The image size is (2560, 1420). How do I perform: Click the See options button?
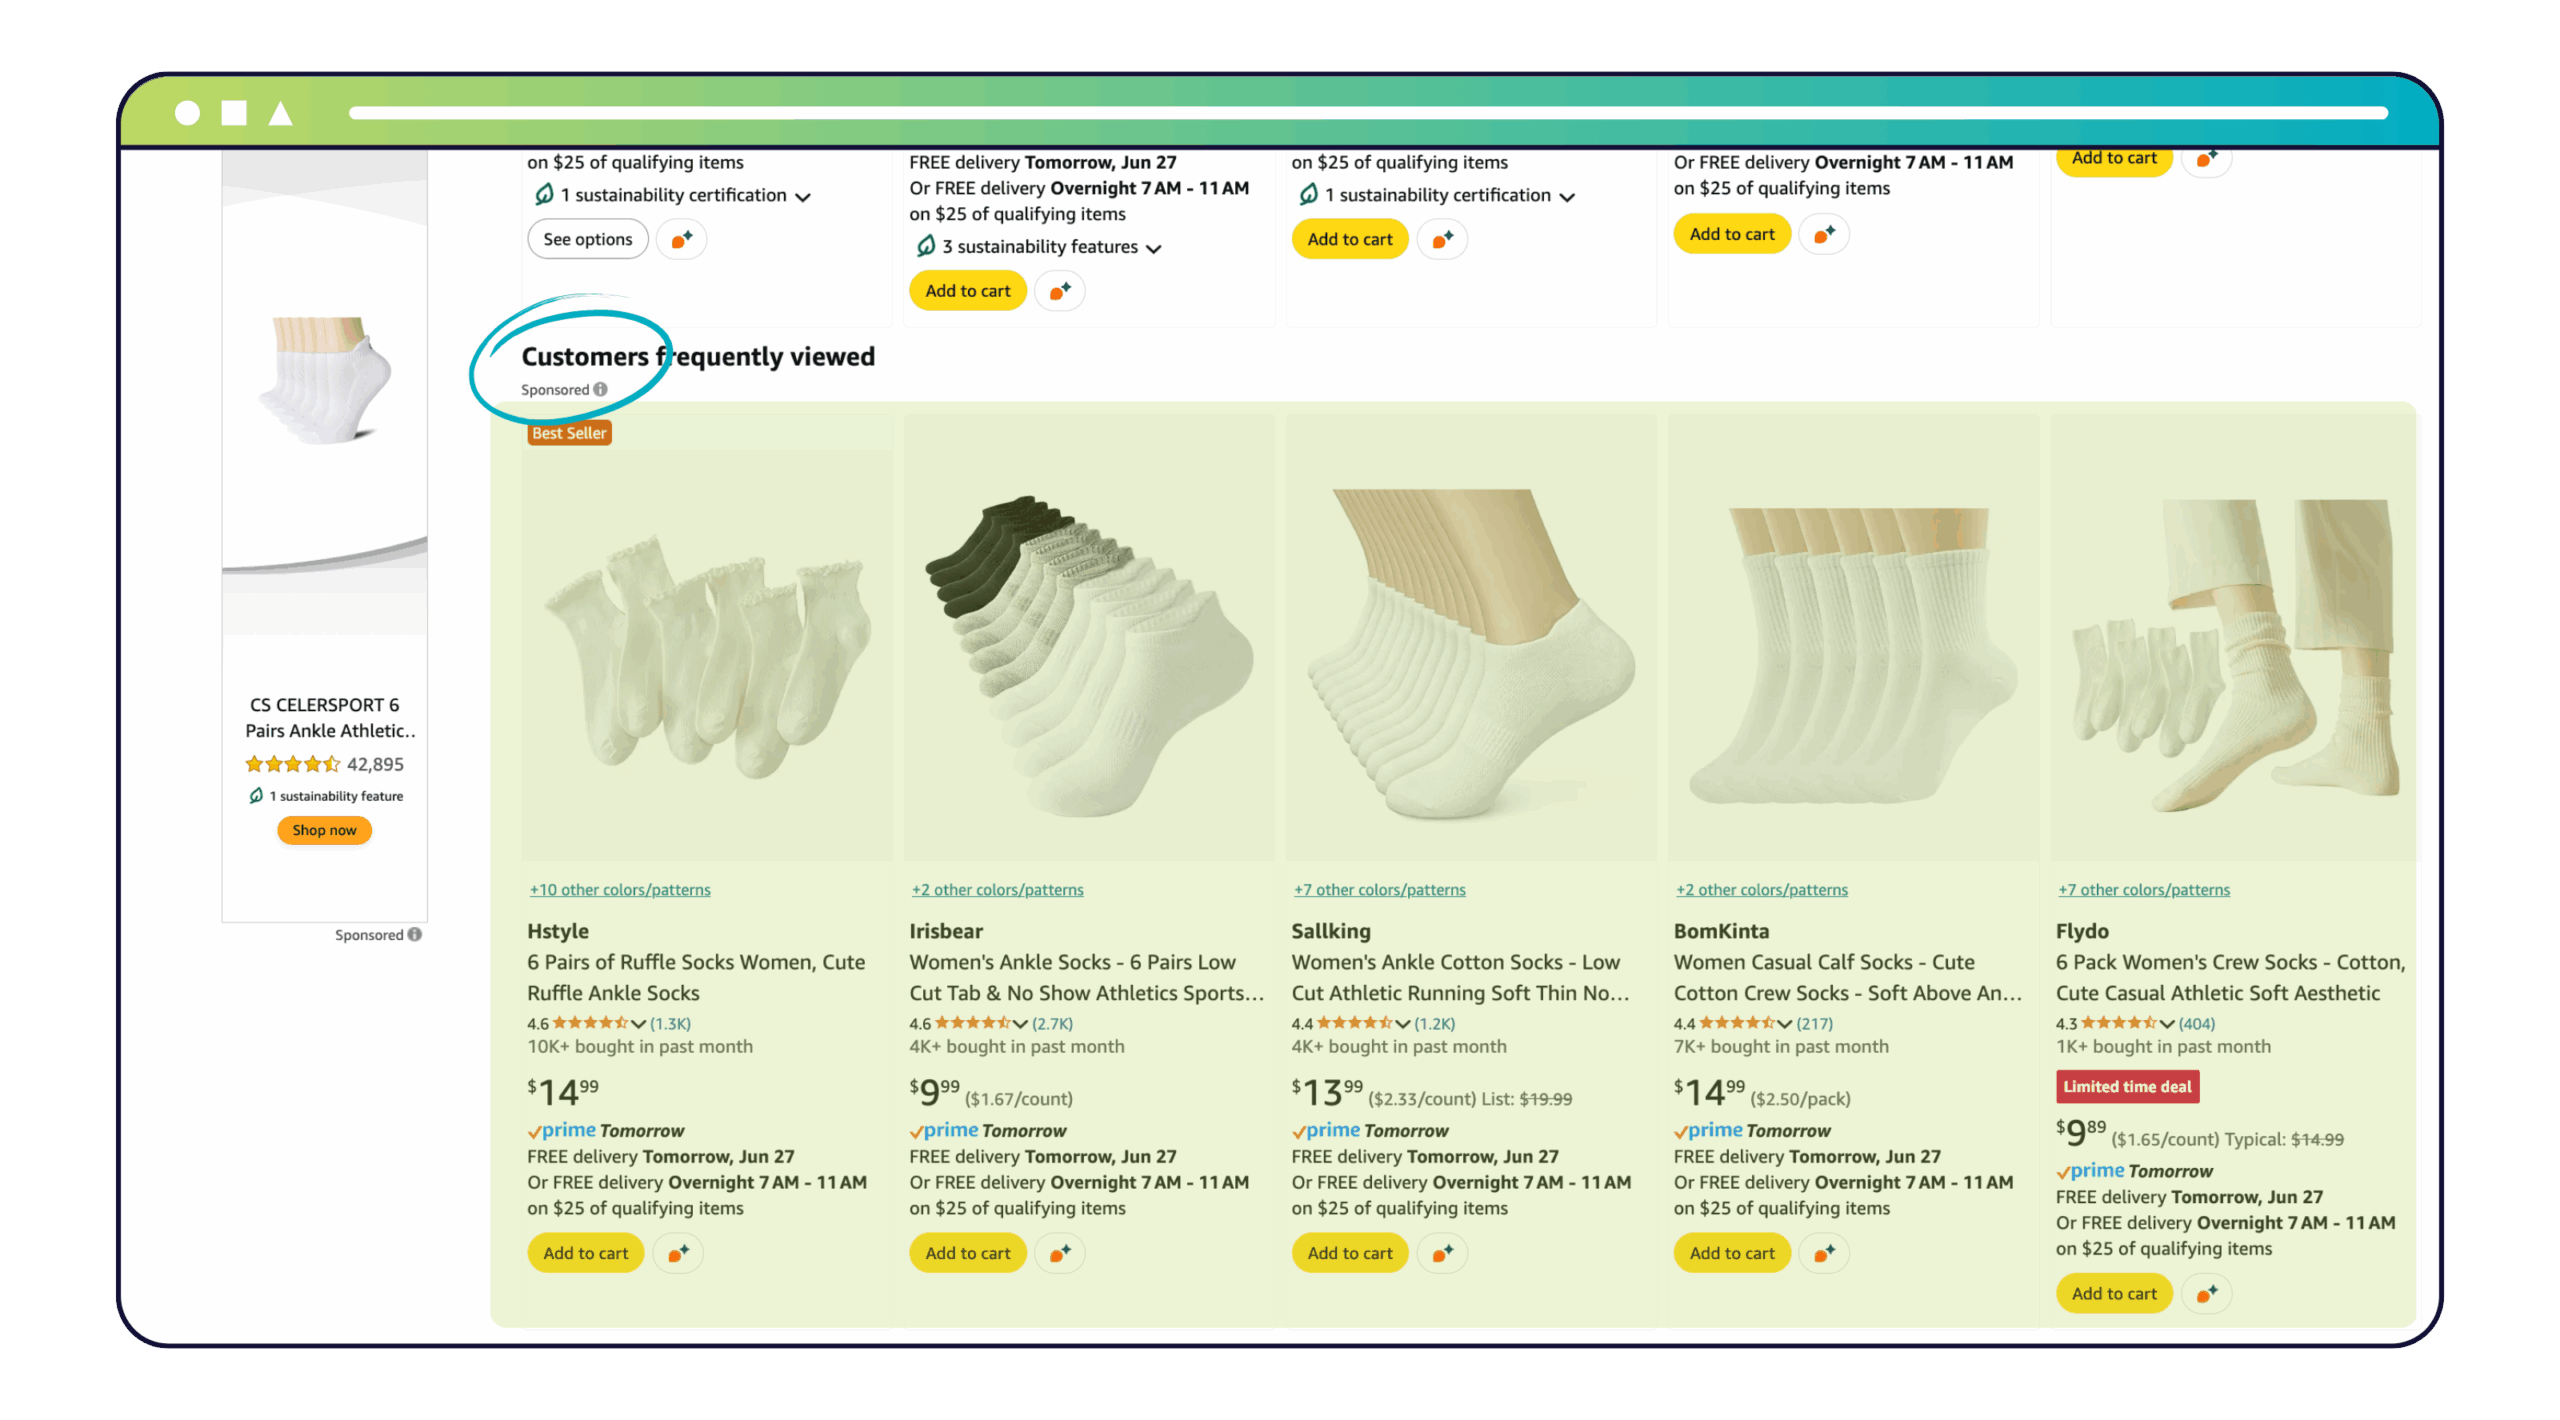587,239
